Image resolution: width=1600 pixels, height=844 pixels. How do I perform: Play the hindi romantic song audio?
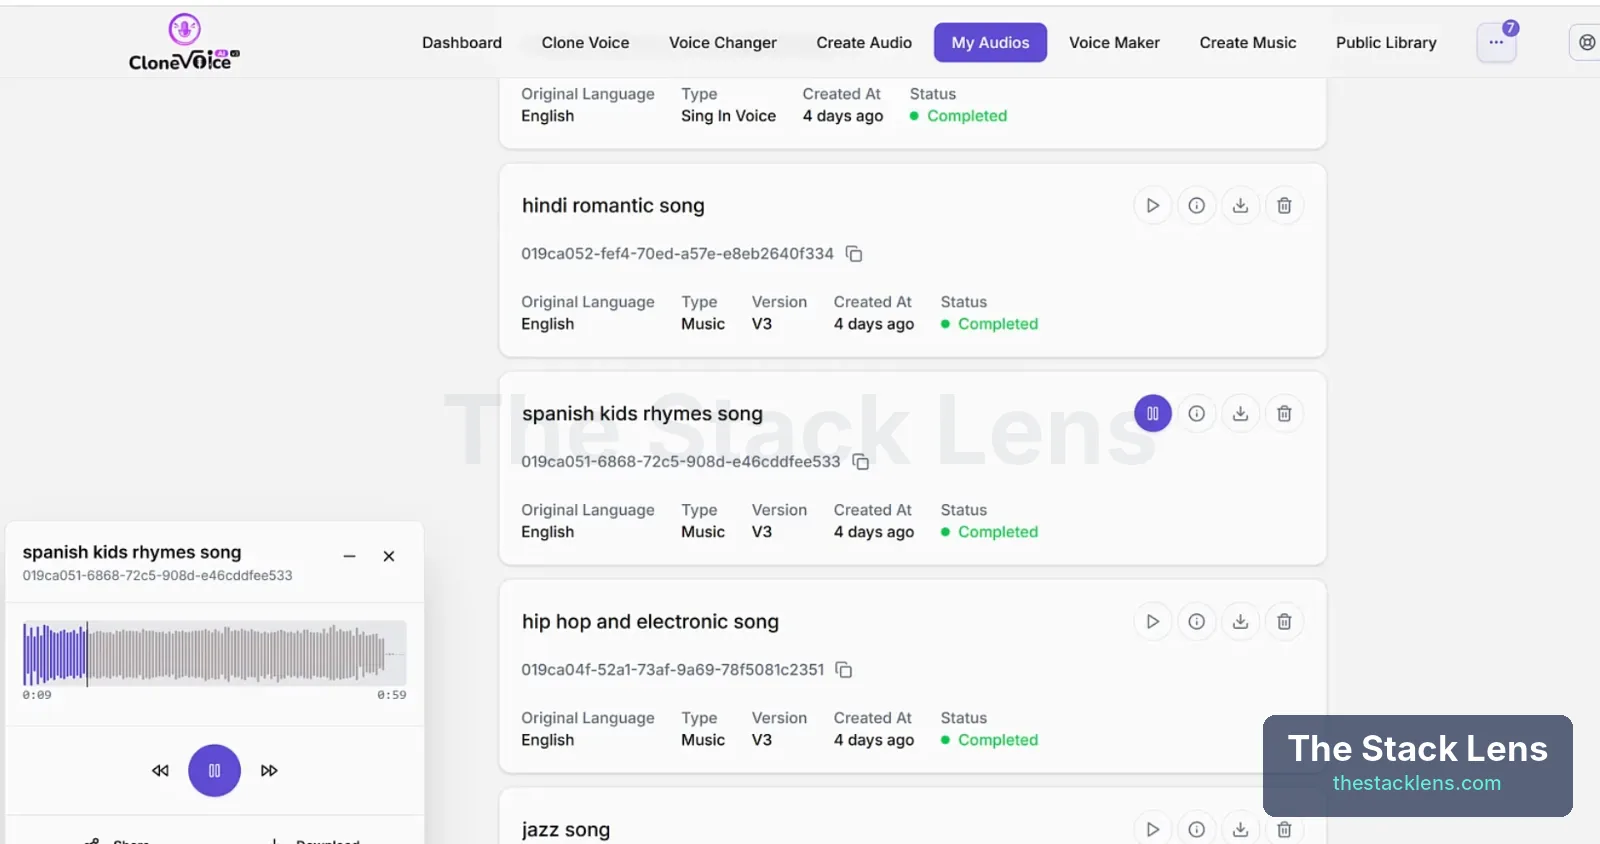tap(1152, 206)
